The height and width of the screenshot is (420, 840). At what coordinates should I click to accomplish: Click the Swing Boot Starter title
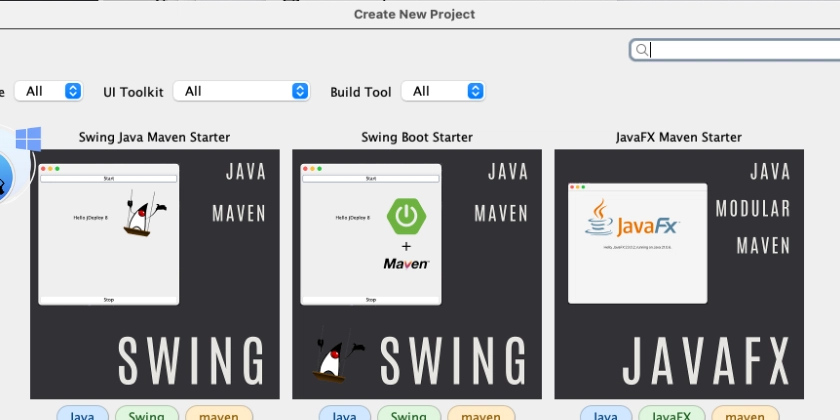click(417, 137)
